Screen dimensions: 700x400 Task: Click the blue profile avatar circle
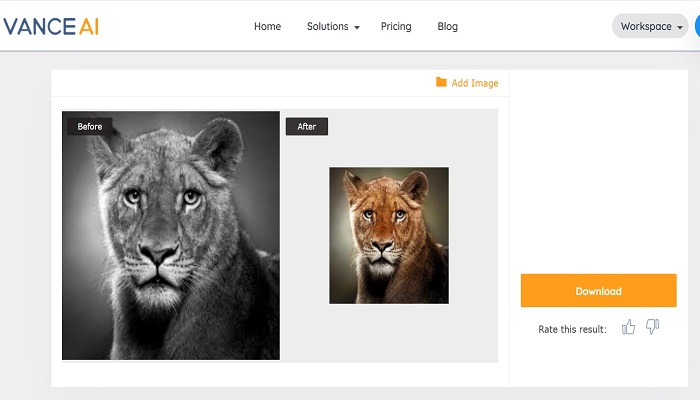click(x=697, y=26)
